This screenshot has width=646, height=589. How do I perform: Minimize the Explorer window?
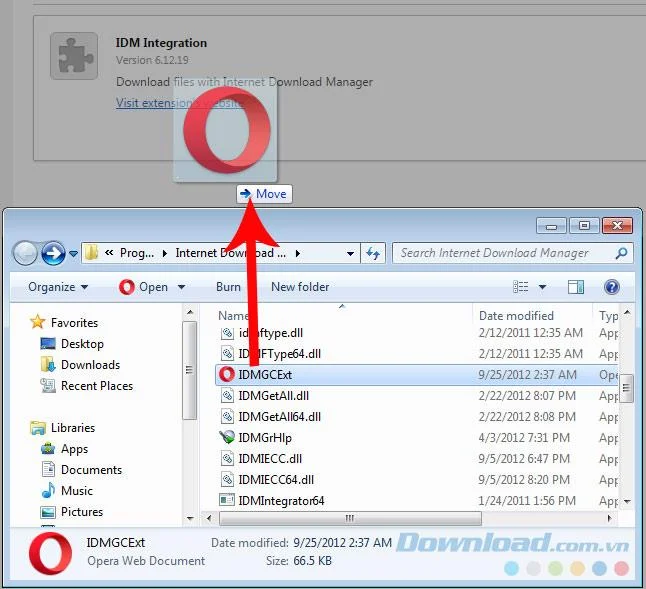[x=551, y=226]
